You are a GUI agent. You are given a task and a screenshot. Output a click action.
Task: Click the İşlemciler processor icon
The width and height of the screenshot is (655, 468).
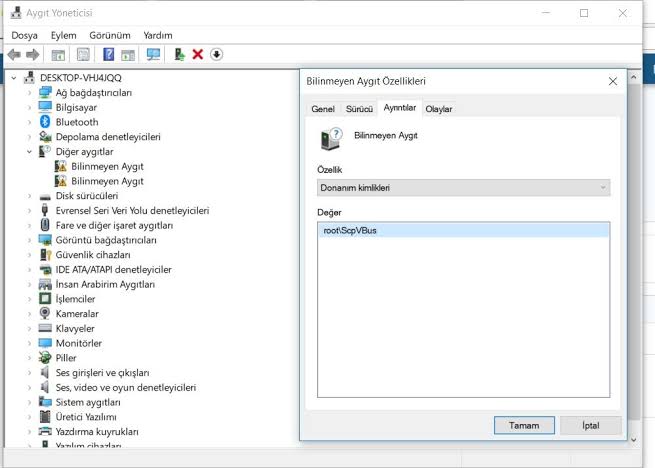coord(45,298)
